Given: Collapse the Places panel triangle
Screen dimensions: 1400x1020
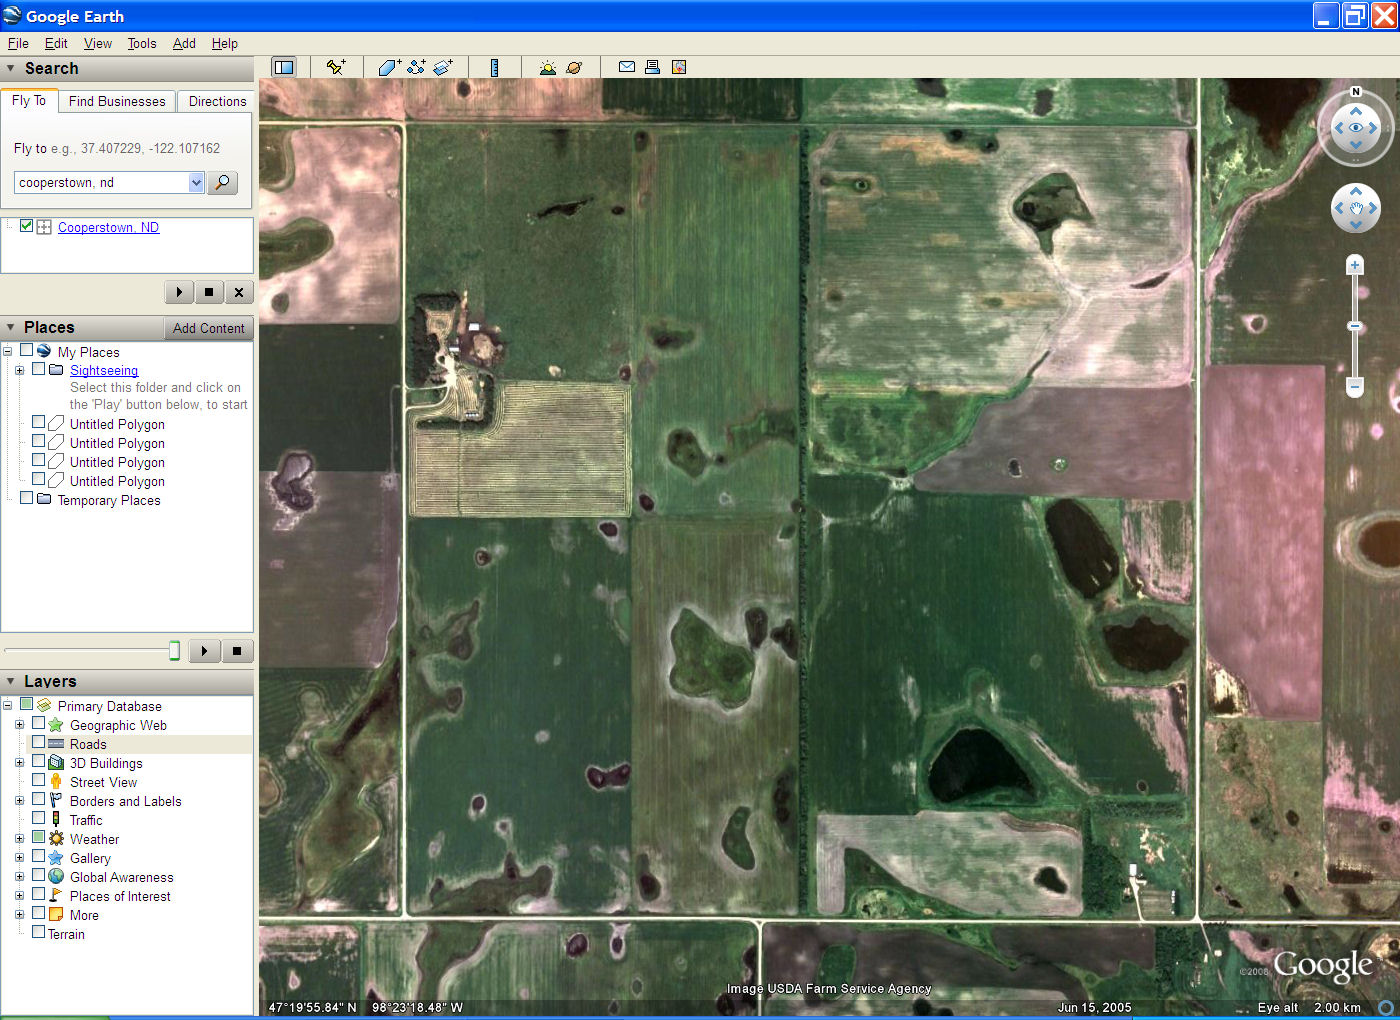Looking at the screenshot, I should pos(11,328).
